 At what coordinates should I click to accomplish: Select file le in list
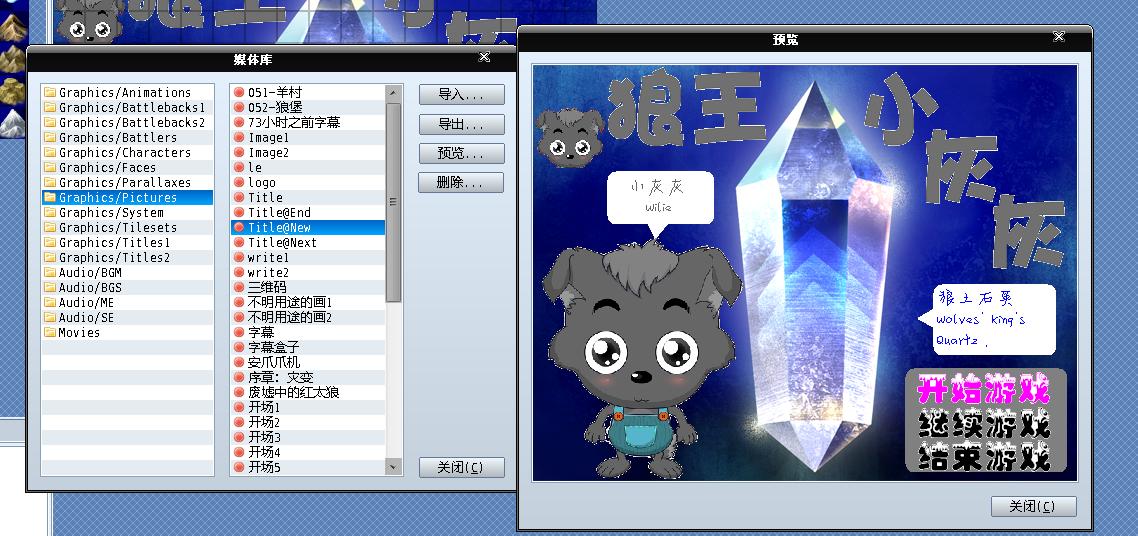pyautogui.click(x=308, y=168)
